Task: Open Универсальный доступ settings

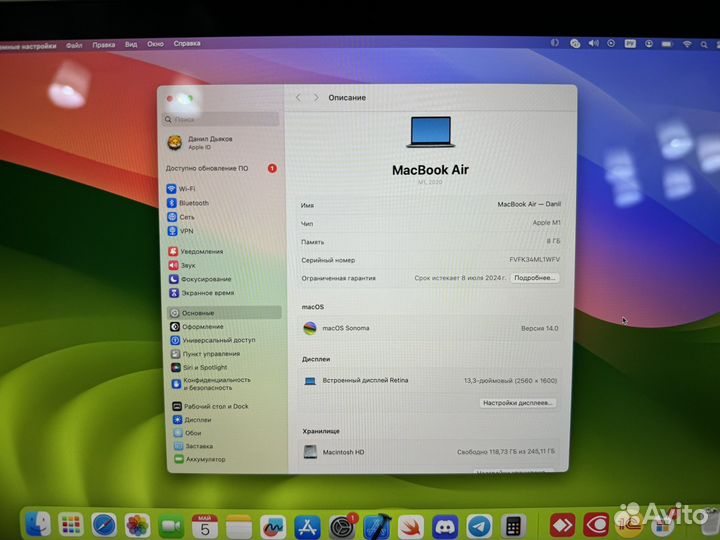Action: tap(213, 340)
